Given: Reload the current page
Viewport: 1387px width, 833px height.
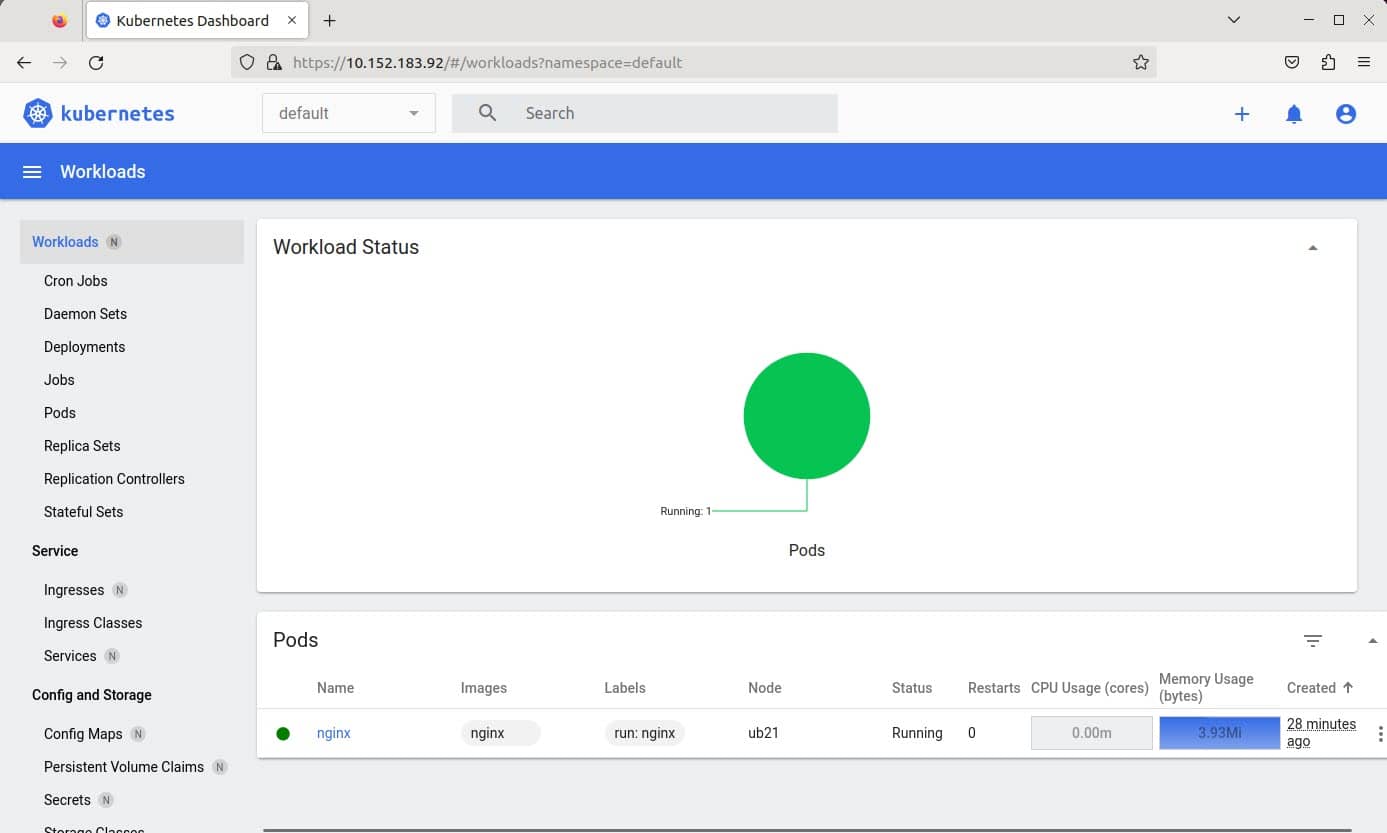Looking at the screenshot, I should [96, 62].
